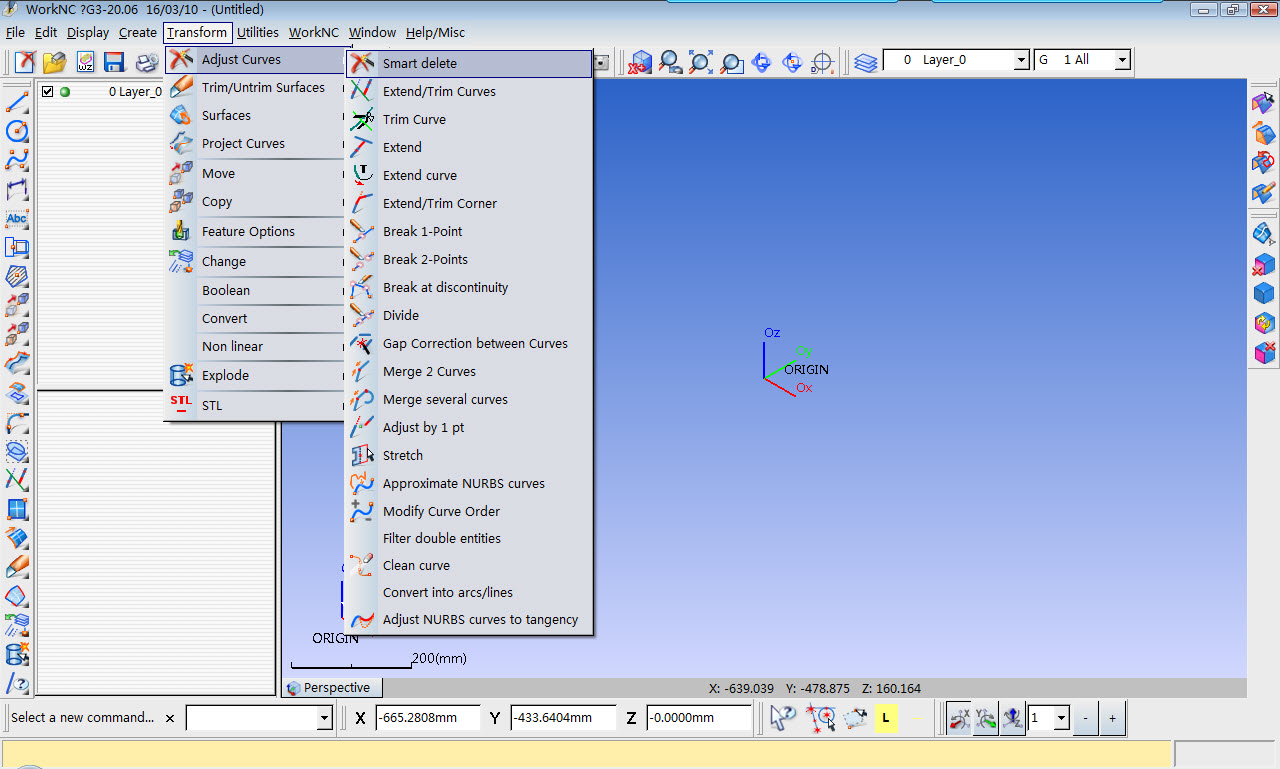This screenshot has width=1280, height=769.
Task: Open the Utilities menu
Action: click(258, 32)
